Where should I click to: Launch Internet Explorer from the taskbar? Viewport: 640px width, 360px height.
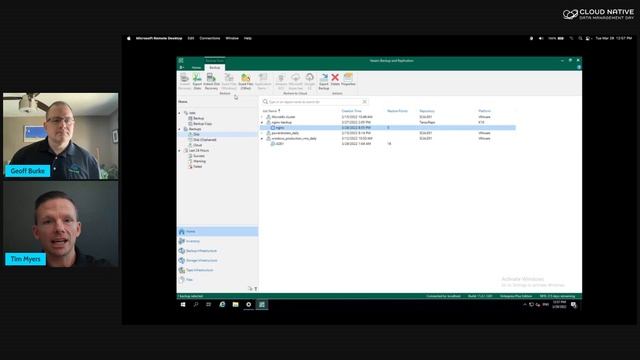coord(222,304)
